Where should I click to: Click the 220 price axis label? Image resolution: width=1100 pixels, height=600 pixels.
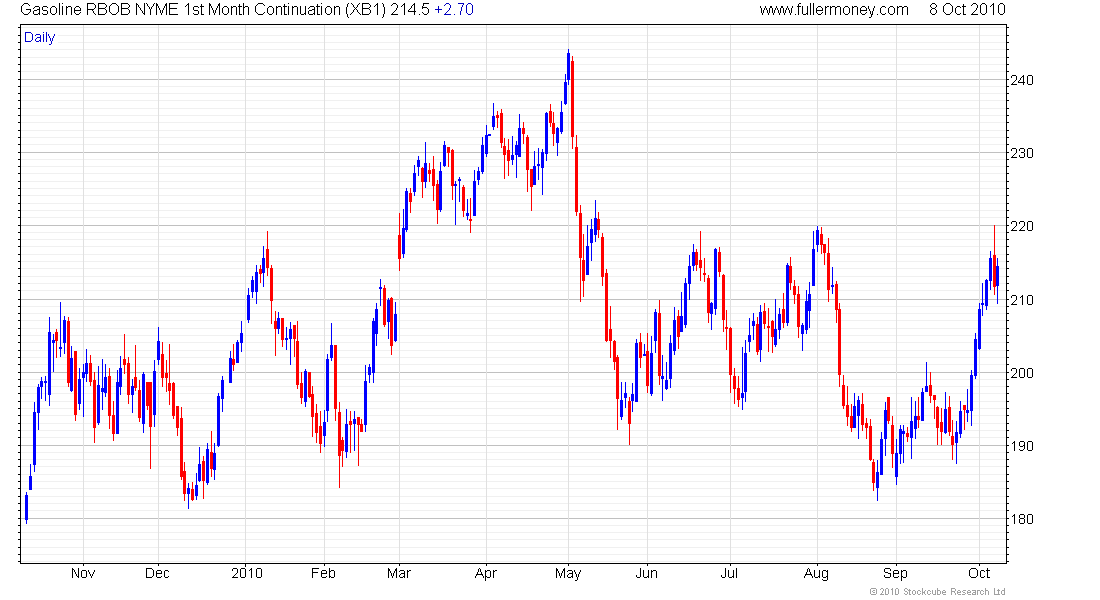[1021, 226]
